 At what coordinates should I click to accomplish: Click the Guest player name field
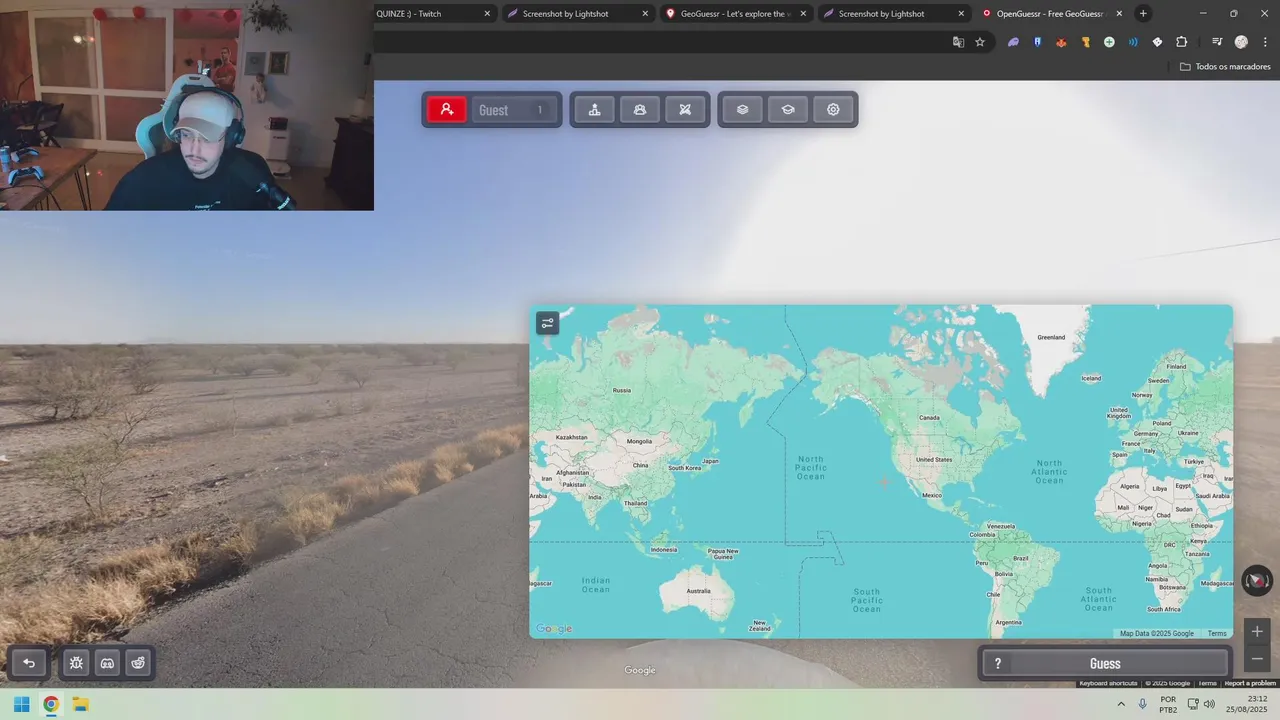(x=513, y=110)
